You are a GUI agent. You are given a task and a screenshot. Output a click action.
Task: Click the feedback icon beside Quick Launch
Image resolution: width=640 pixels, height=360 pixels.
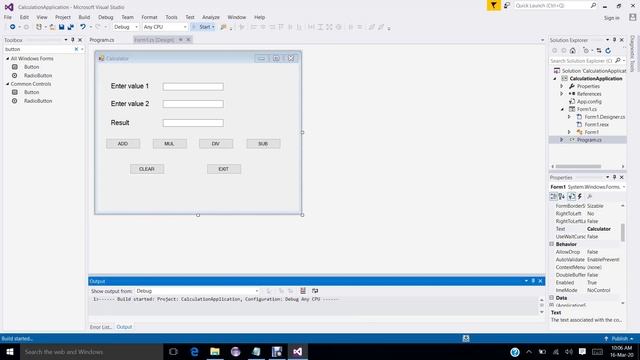507,5
